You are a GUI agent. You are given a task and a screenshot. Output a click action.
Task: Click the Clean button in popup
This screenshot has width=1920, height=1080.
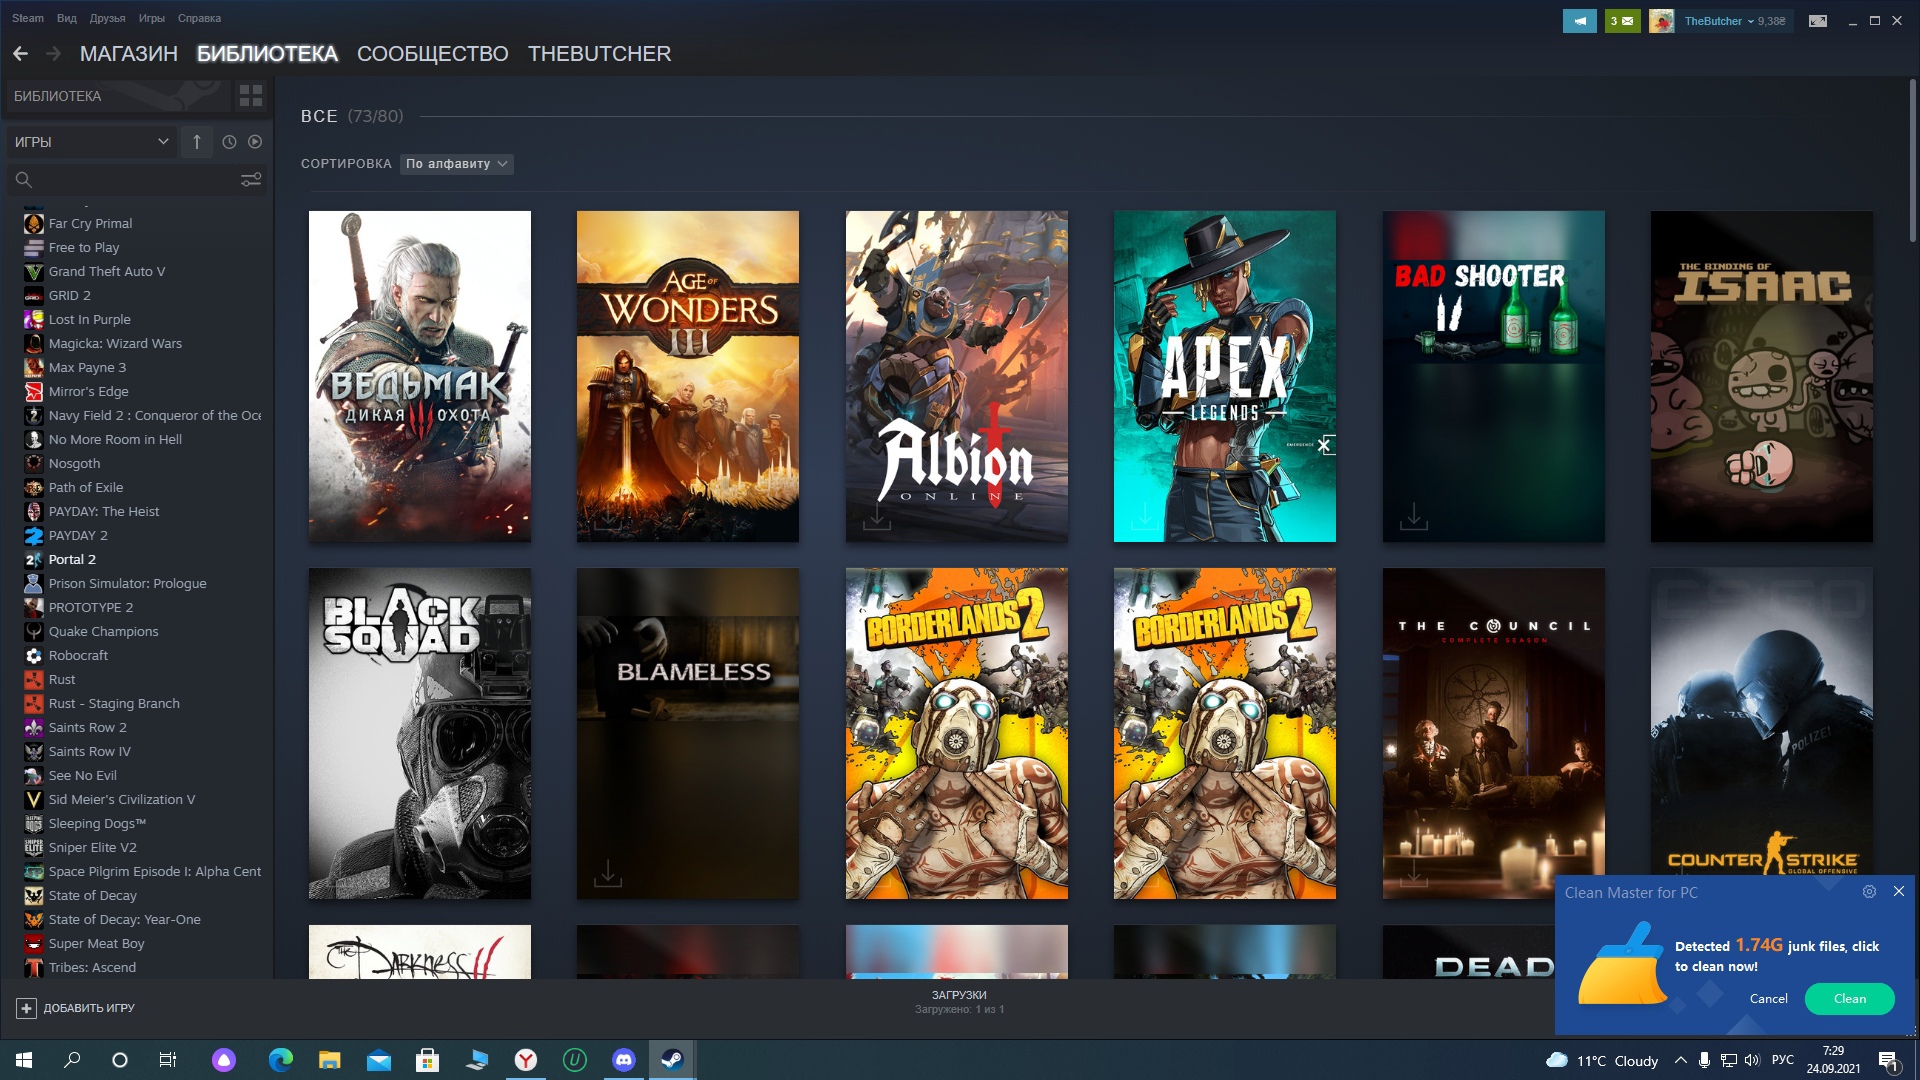[x=1849, y=998]
